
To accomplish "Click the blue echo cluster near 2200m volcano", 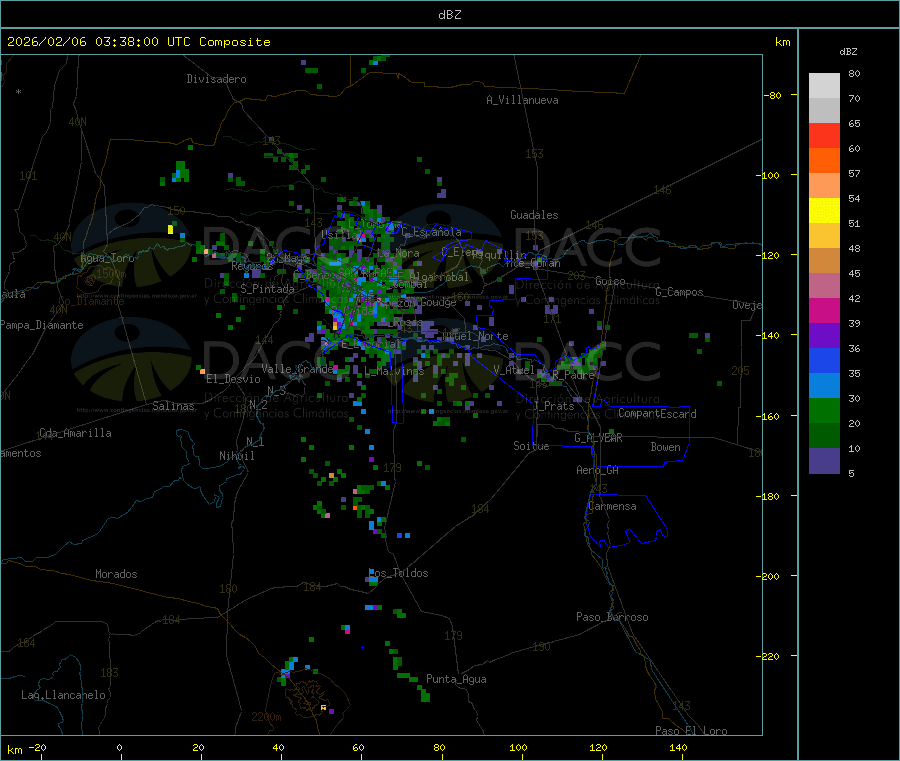I will point(291,666).
